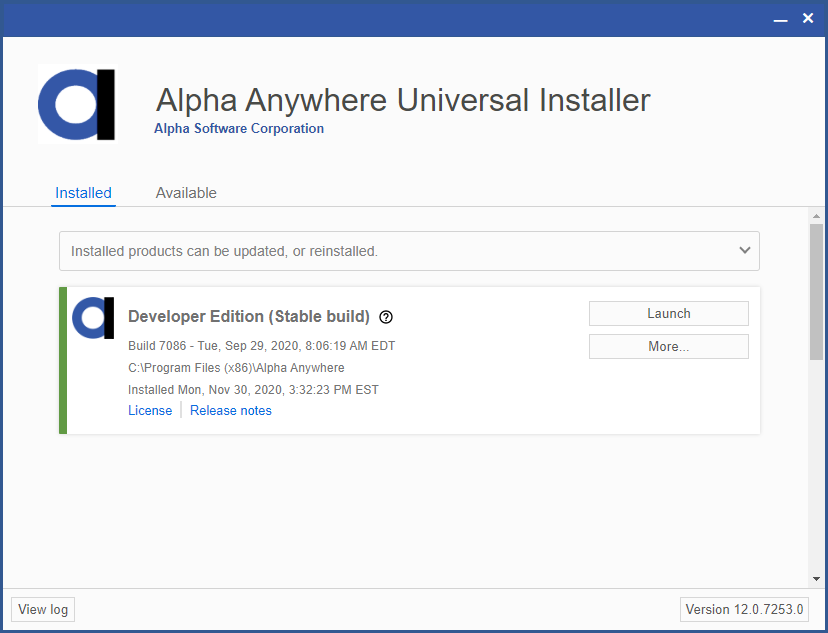Click the Alpha Anywhere Universal Installer heading
This screenshot has width=828, height=633.
(x=403, y=100)
